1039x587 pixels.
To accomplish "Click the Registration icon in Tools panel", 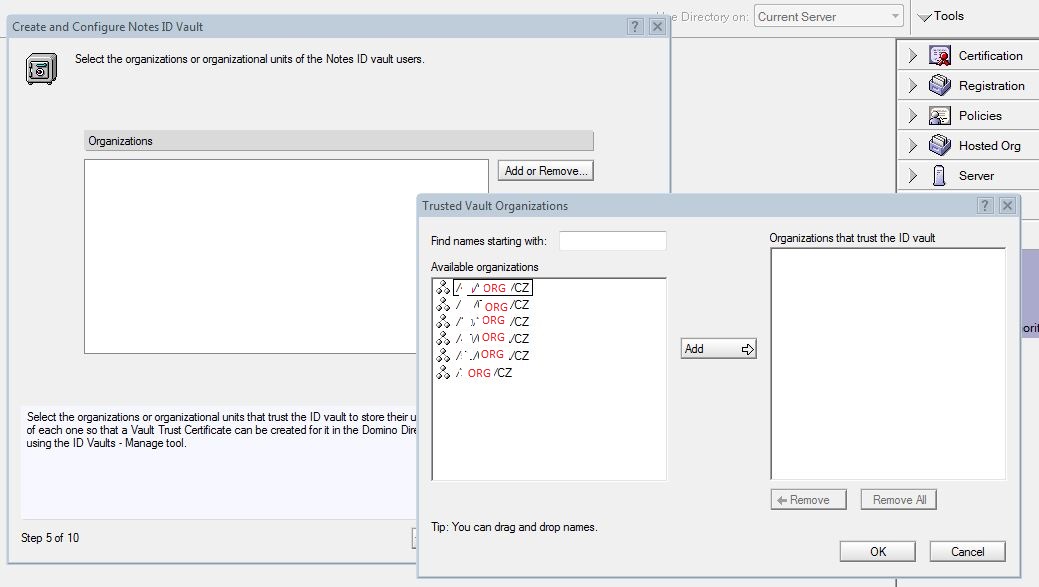I will point(940,85).
